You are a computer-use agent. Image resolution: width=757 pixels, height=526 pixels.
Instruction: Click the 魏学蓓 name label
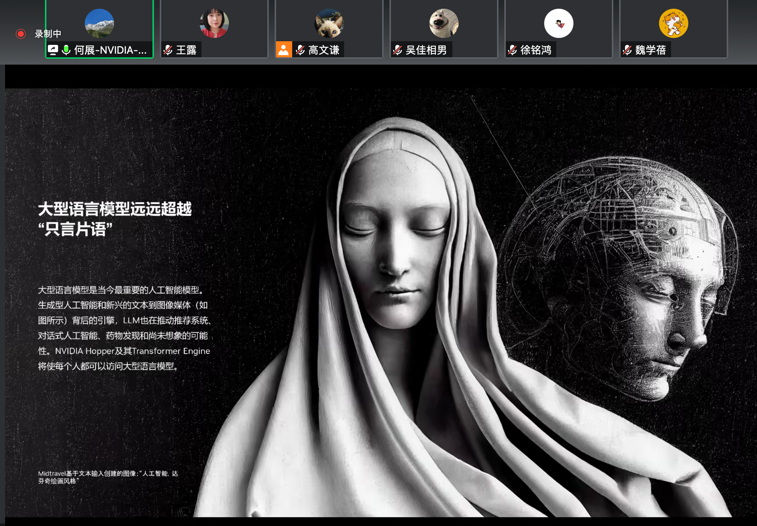651,50
